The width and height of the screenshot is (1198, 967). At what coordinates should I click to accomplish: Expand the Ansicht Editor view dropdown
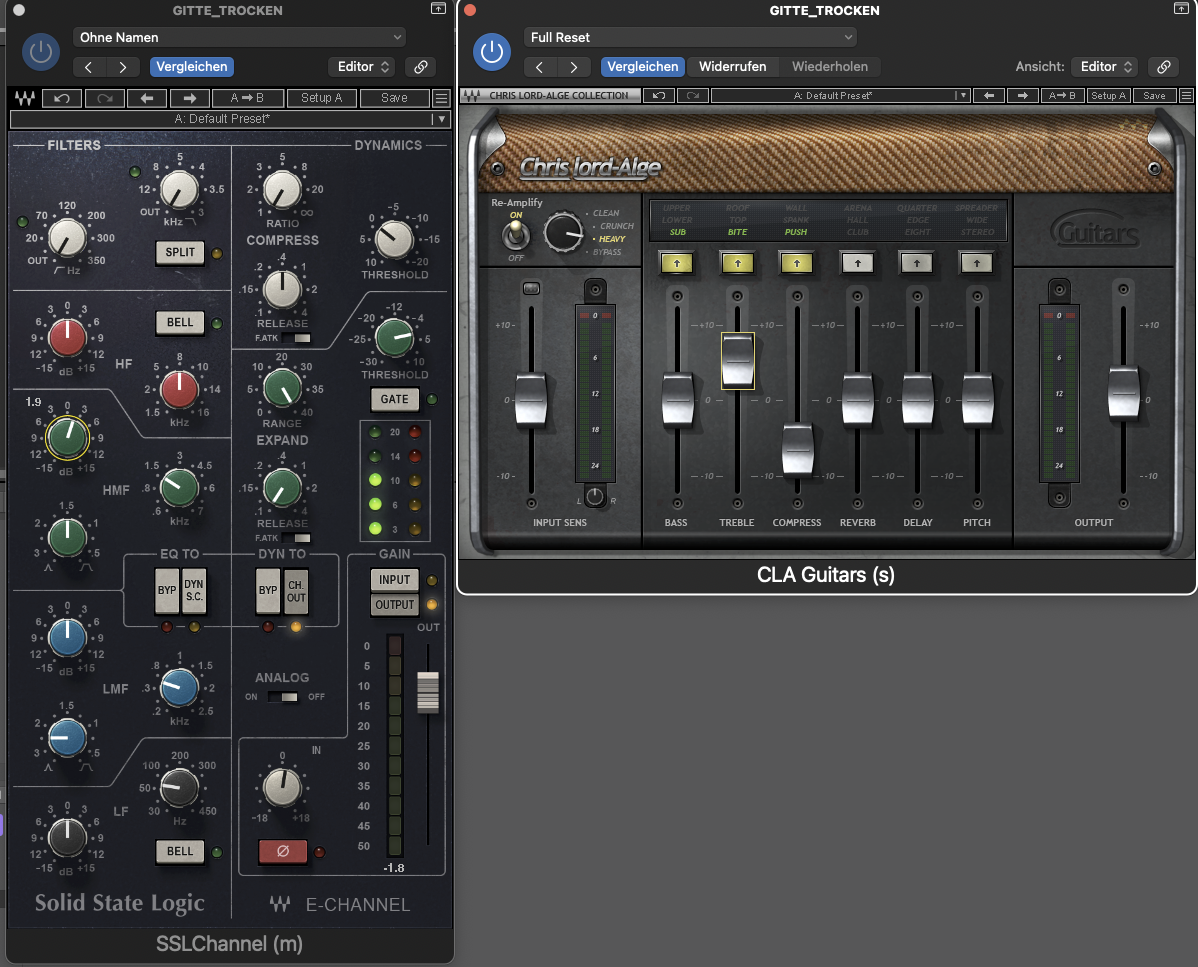point(1103,67)
